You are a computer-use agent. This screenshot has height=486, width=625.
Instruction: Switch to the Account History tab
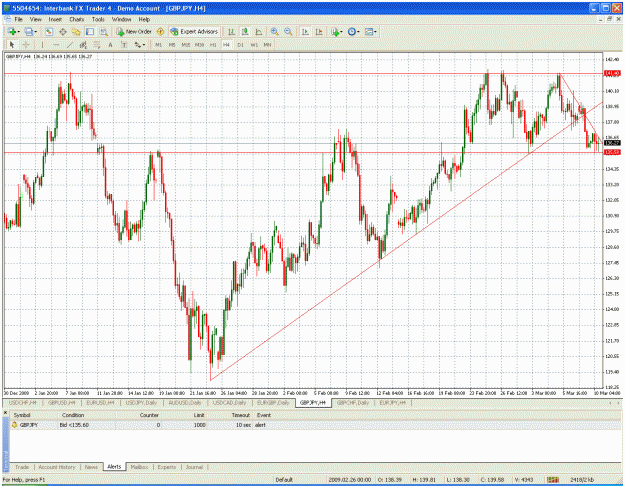click(57, 467)
